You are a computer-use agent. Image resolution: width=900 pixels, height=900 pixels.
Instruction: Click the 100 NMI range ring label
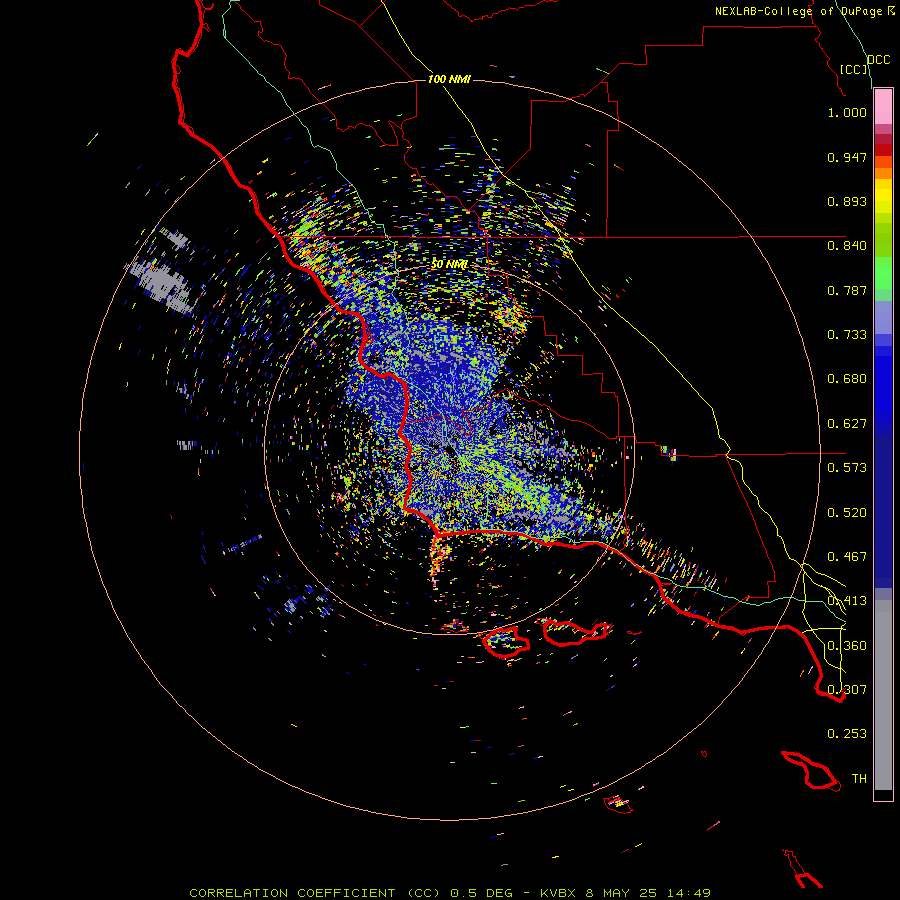point(449,79)
